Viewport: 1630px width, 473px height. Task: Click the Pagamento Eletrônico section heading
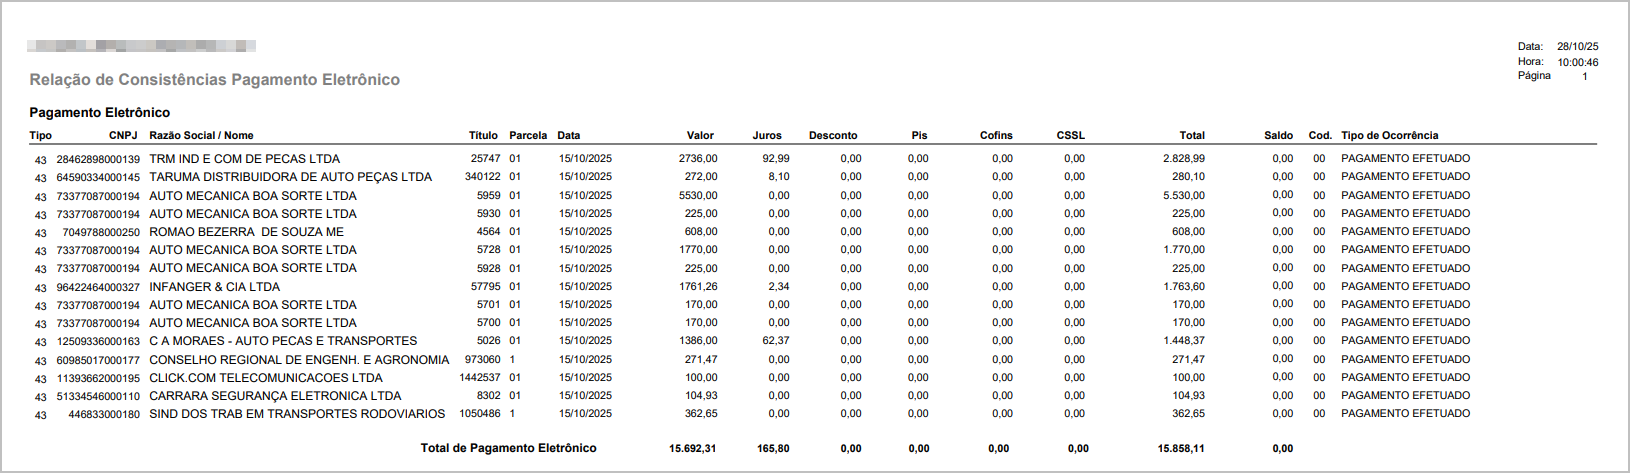(x=99, y=113)
